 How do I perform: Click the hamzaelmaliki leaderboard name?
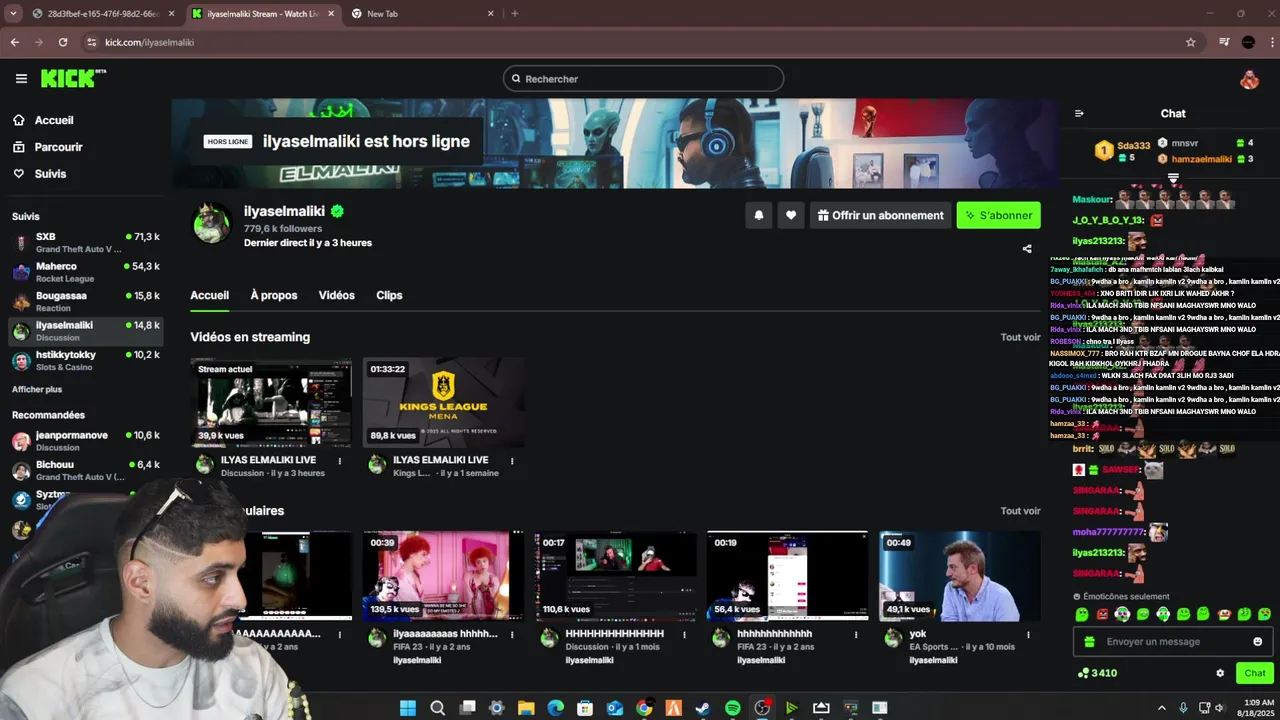pos(1201,159)
